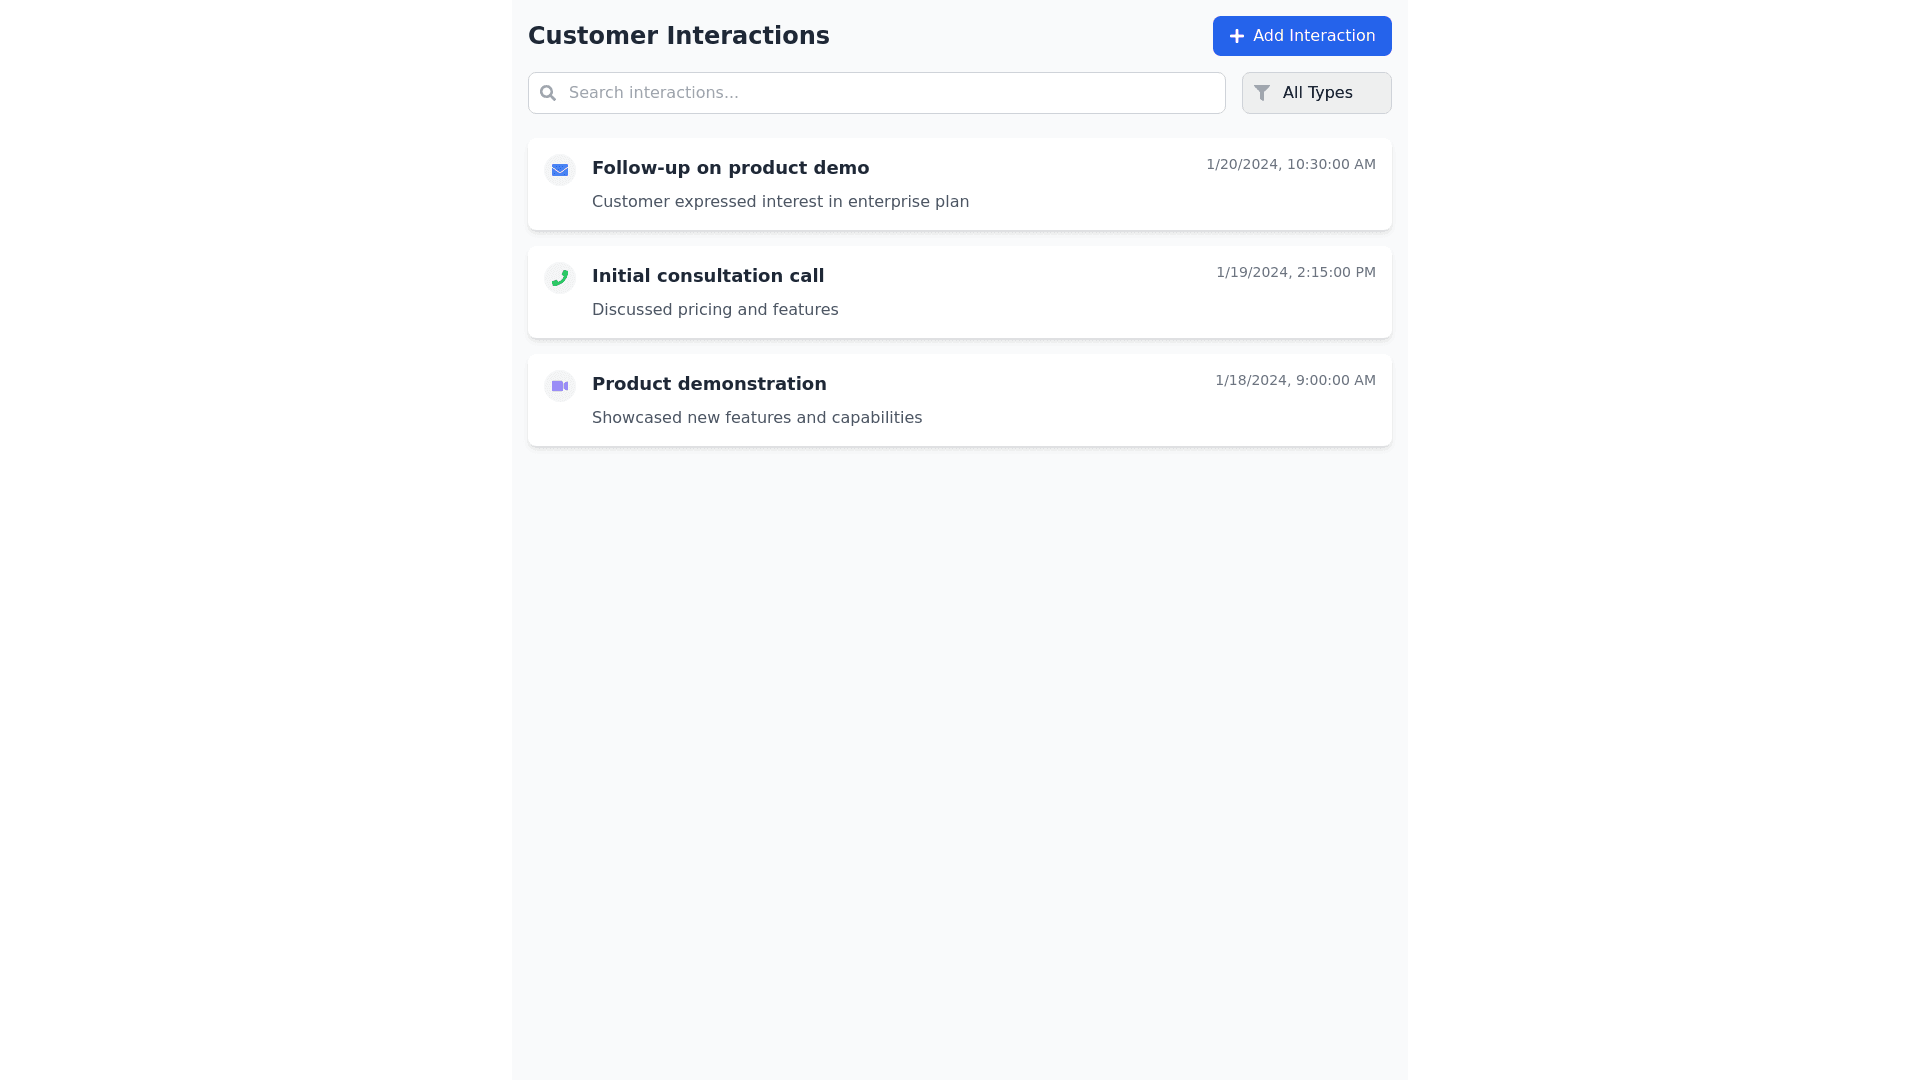
Task: Click the 1/20/2024 10:30 AM timestamp
Action: click(1290, 164)
